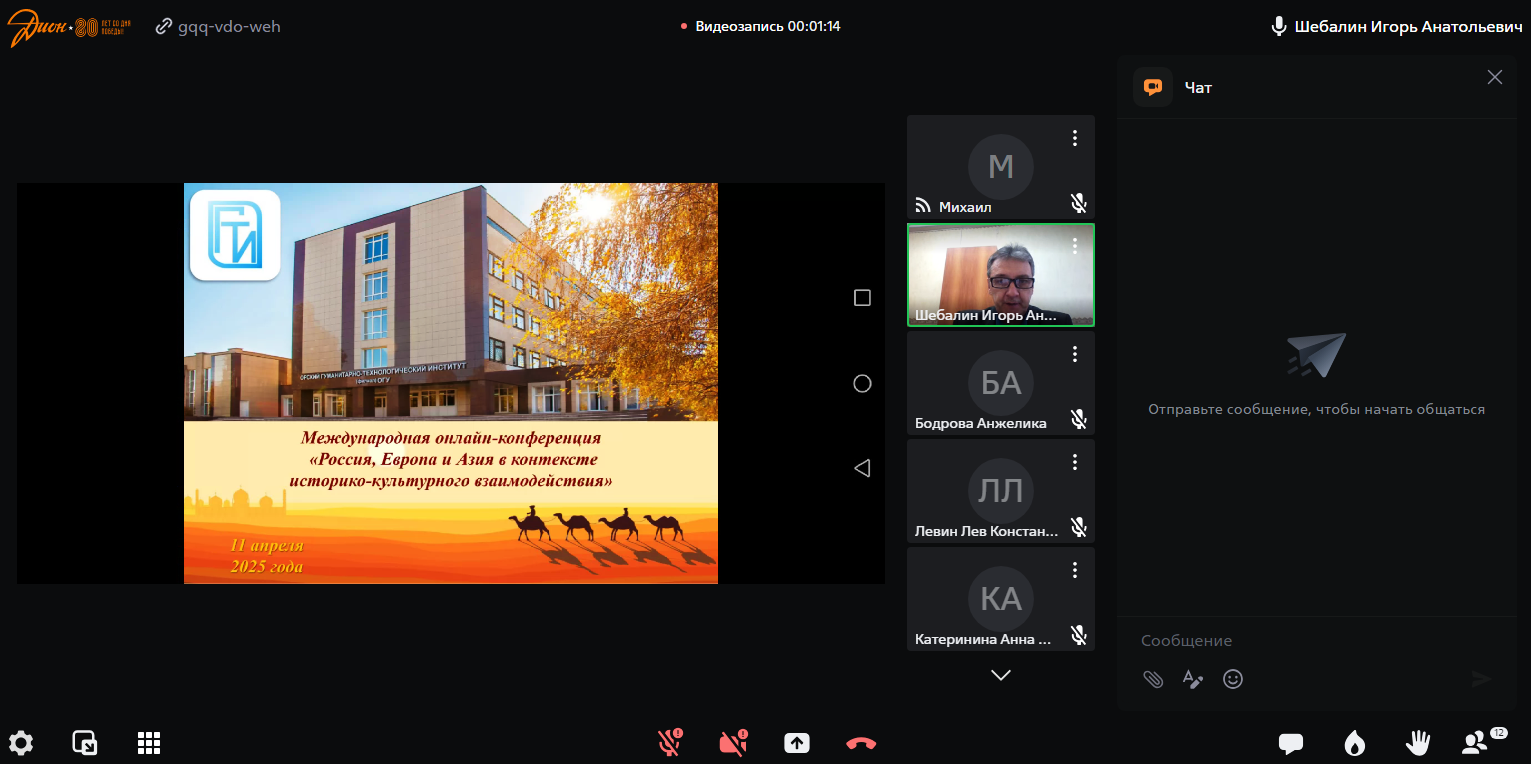
Task: Tap the Android triangle back button
Action: coord(862,468)
